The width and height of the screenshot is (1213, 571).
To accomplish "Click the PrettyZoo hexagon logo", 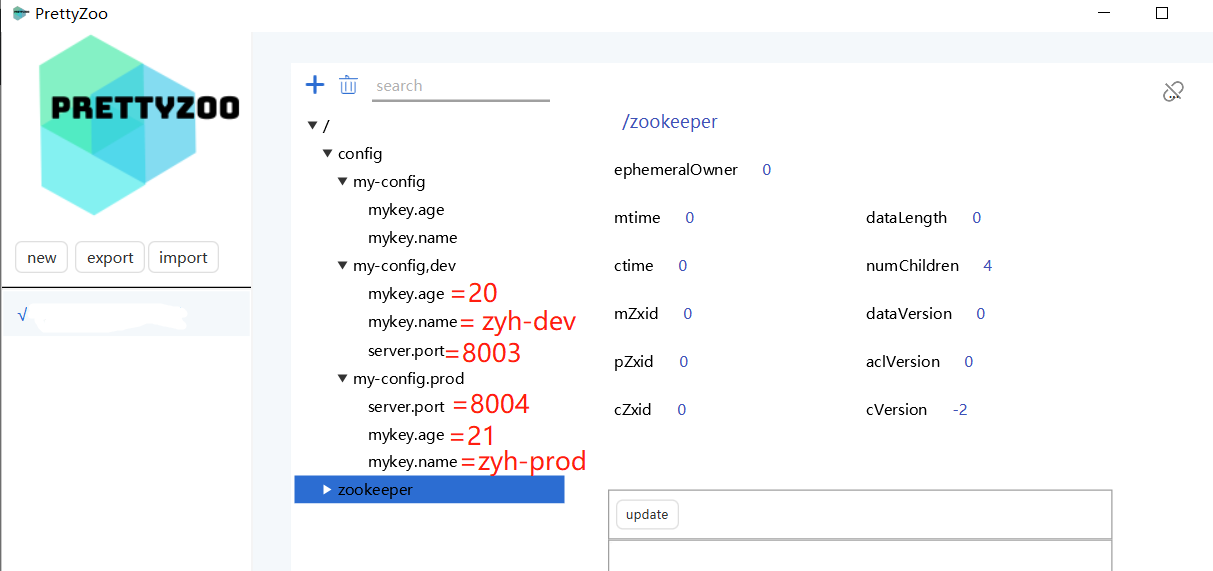I will [142, 125].
